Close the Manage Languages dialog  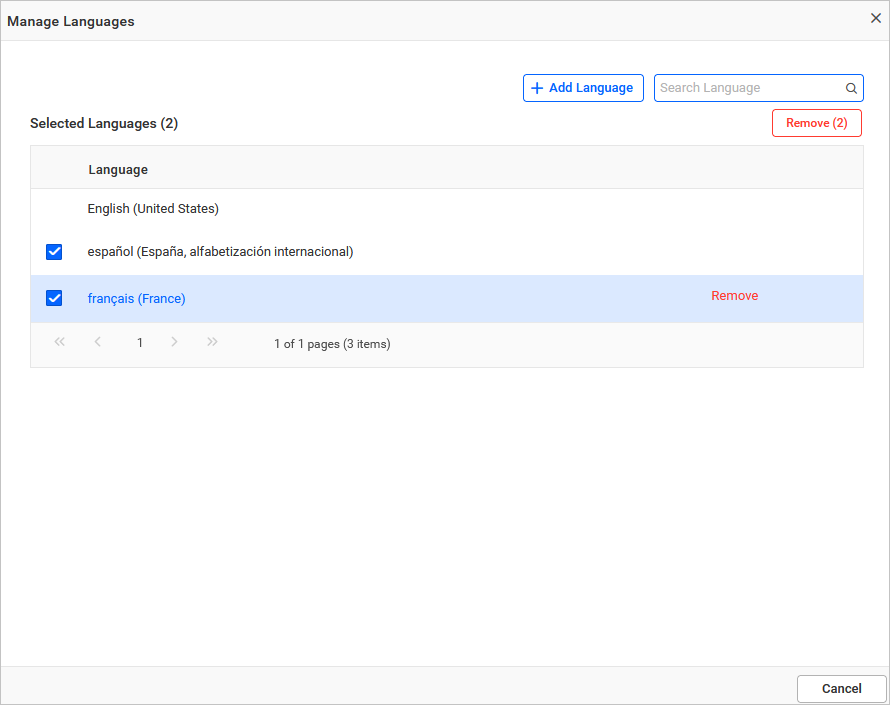(875, 17)
